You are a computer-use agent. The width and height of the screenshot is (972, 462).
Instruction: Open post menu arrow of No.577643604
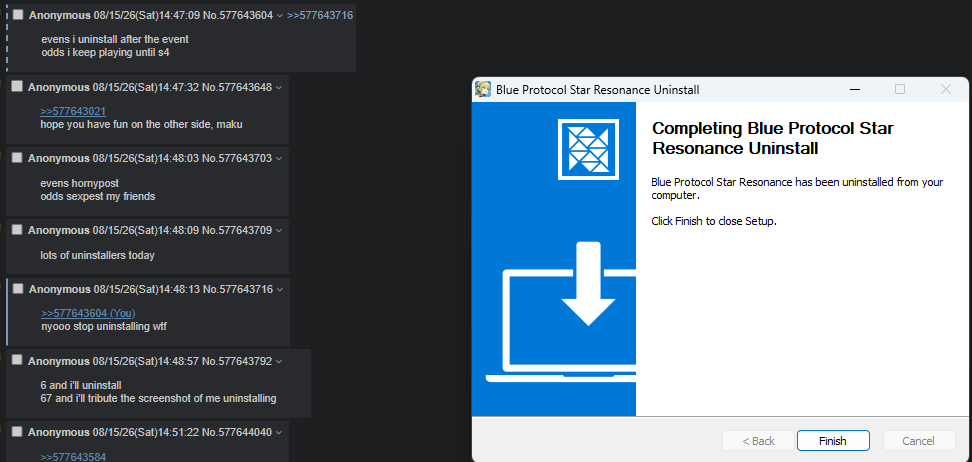tap(280, 16)
